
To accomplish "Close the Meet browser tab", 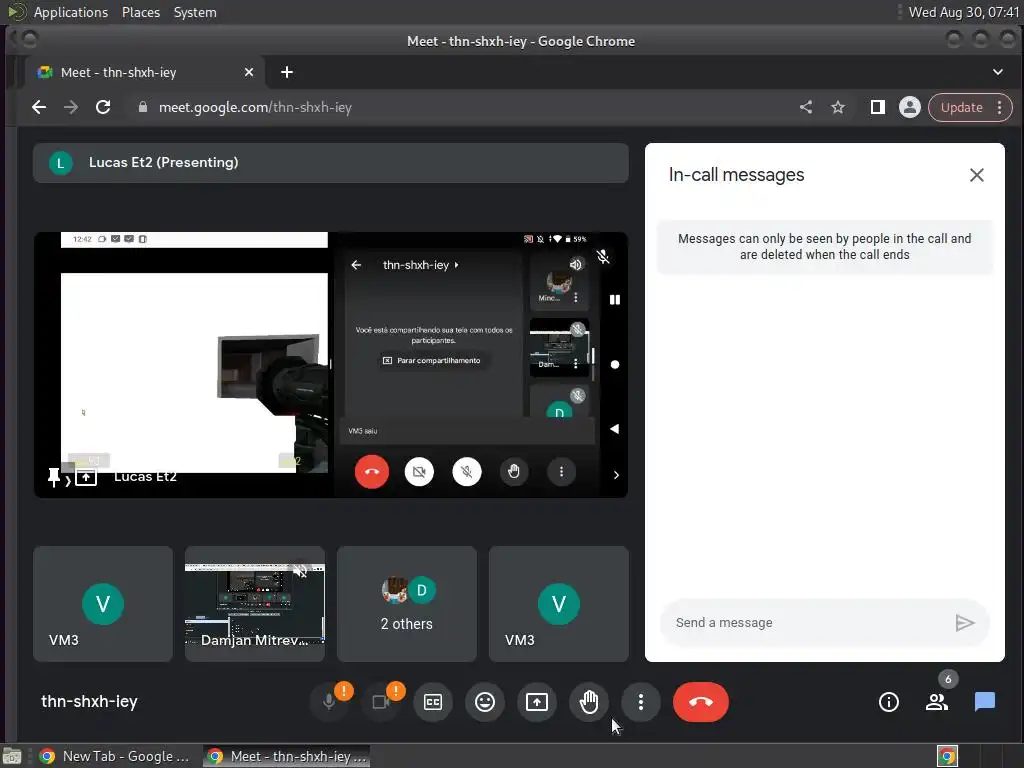I will [249, 72].
